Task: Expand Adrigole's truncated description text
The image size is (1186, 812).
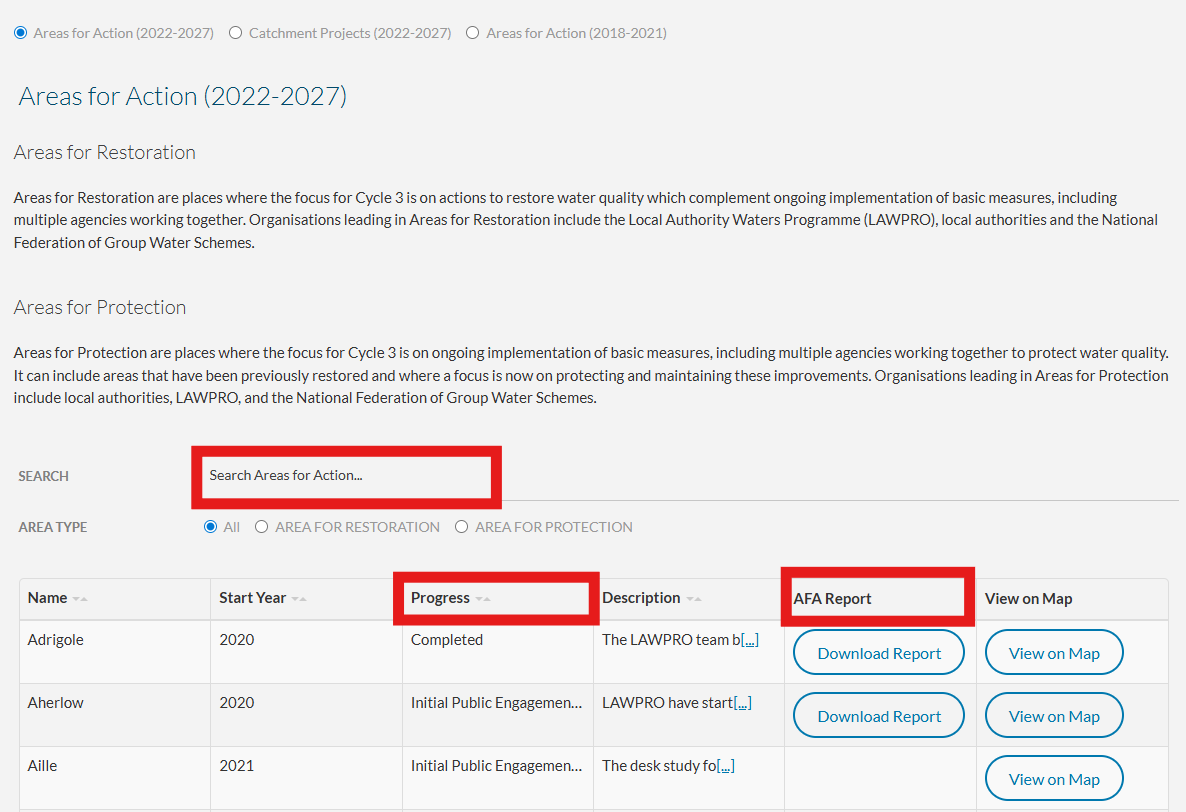Action: coord(749,639)
